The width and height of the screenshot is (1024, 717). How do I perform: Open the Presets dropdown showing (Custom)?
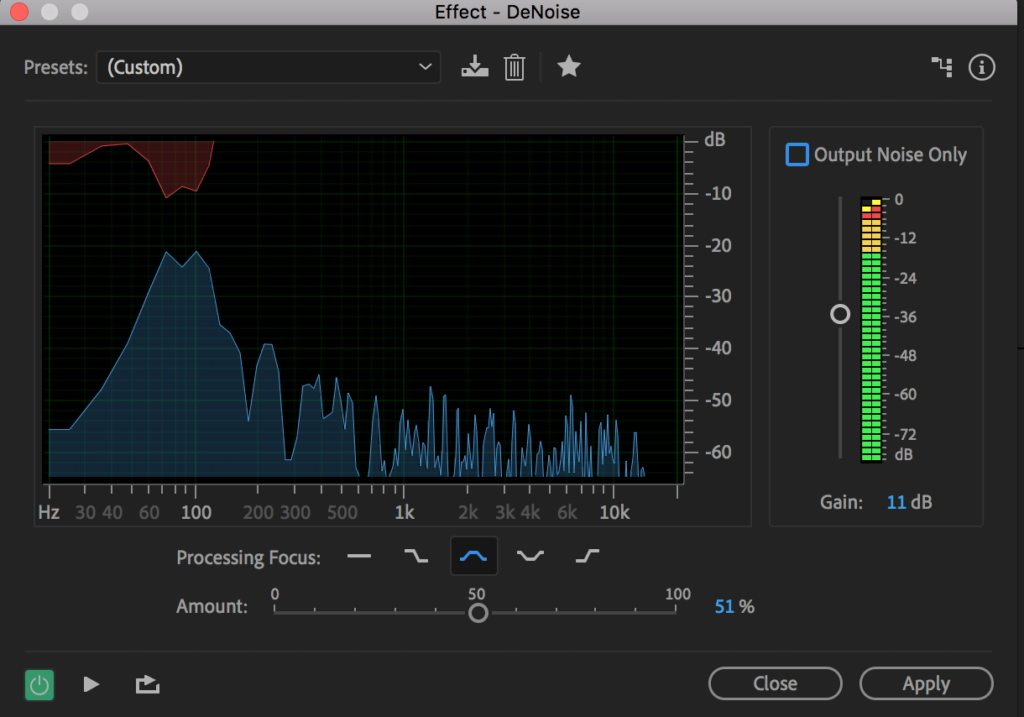point(268,67)
